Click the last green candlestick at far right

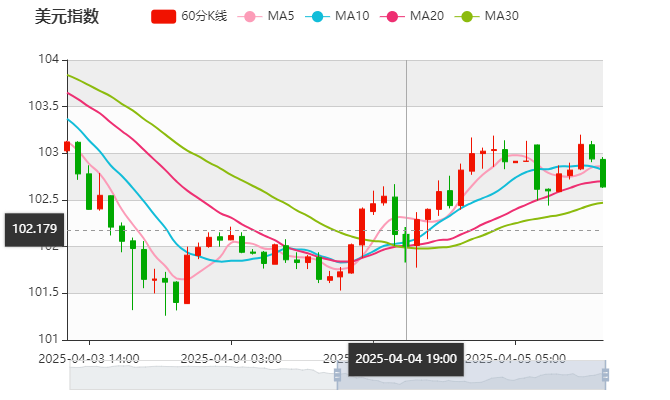point(603,172)
